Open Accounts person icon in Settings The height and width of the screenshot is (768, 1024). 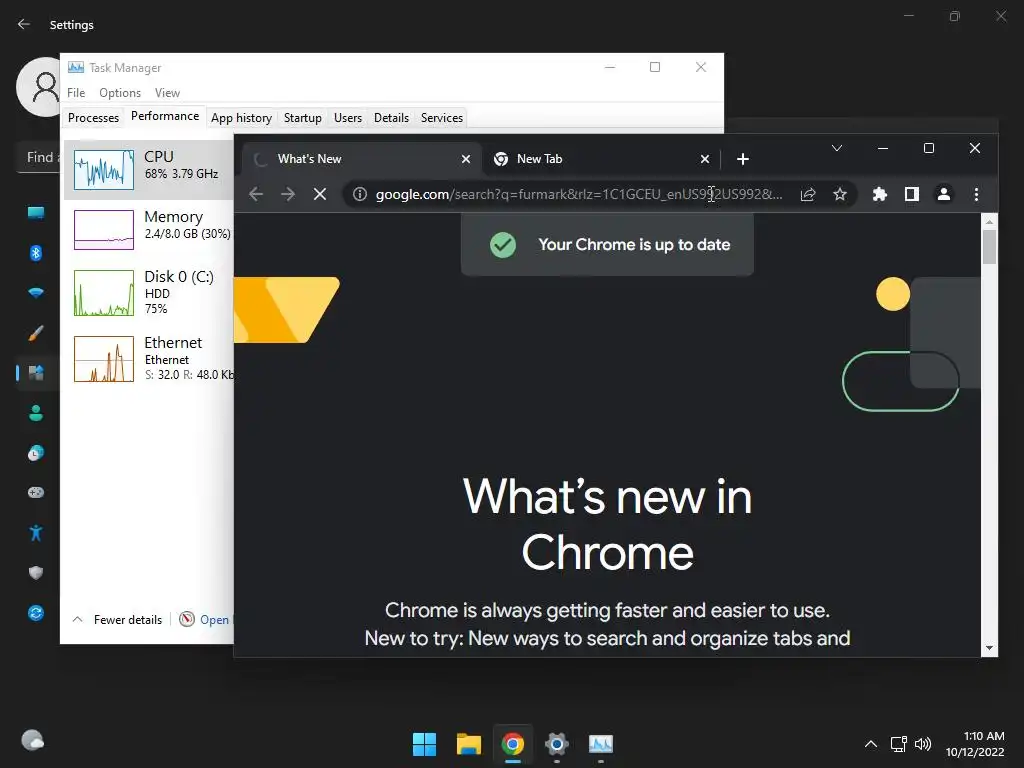click(x=36, y=413)
